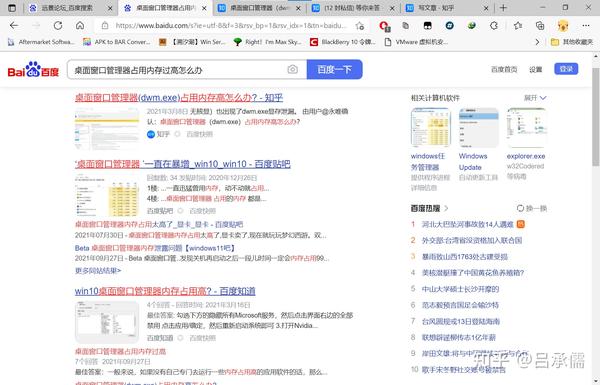Open the APK to BAR Conver... bookmark
Viewport: 600px width, 385px height.
coord(117,42)
